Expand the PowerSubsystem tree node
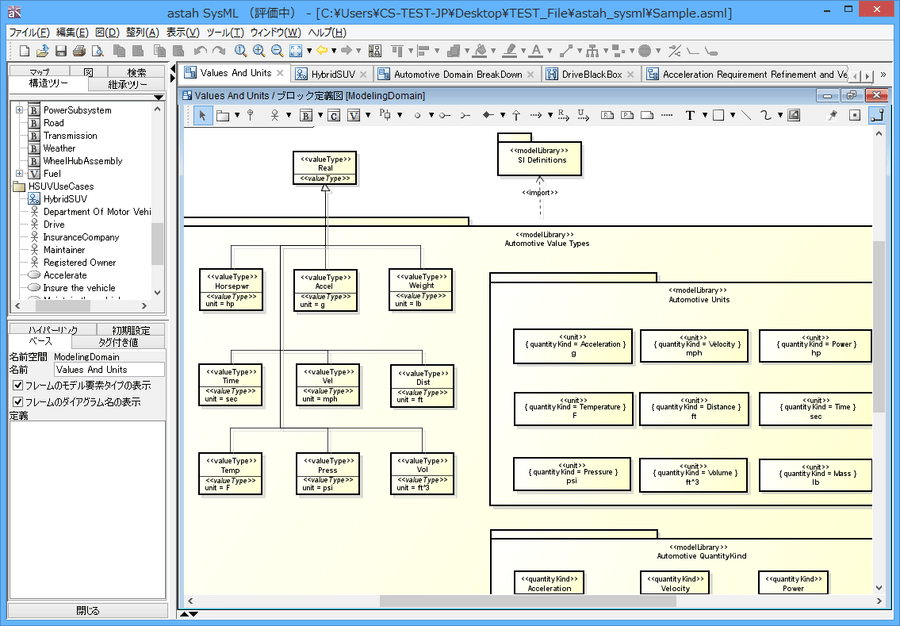Screen dimensions: 900x626 coord(20,110)
